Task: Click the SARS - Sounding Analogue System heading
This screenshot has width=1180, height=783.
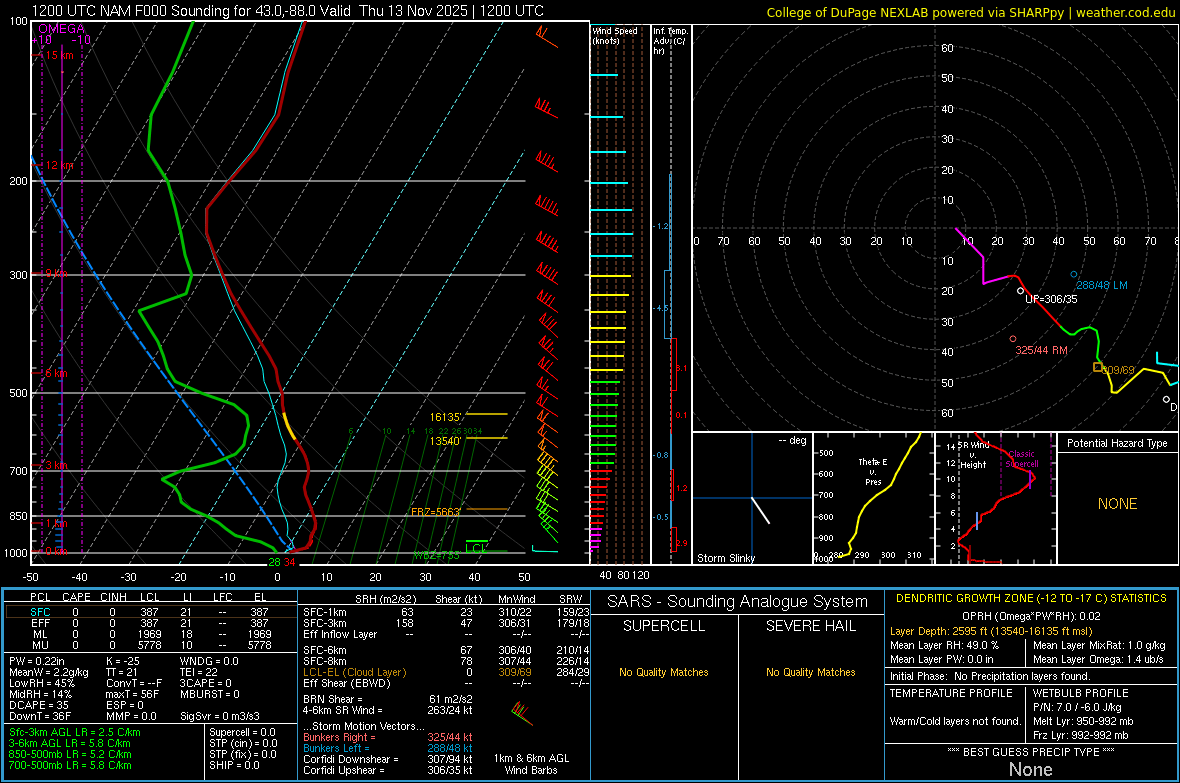Action: (x=738, y=602)
